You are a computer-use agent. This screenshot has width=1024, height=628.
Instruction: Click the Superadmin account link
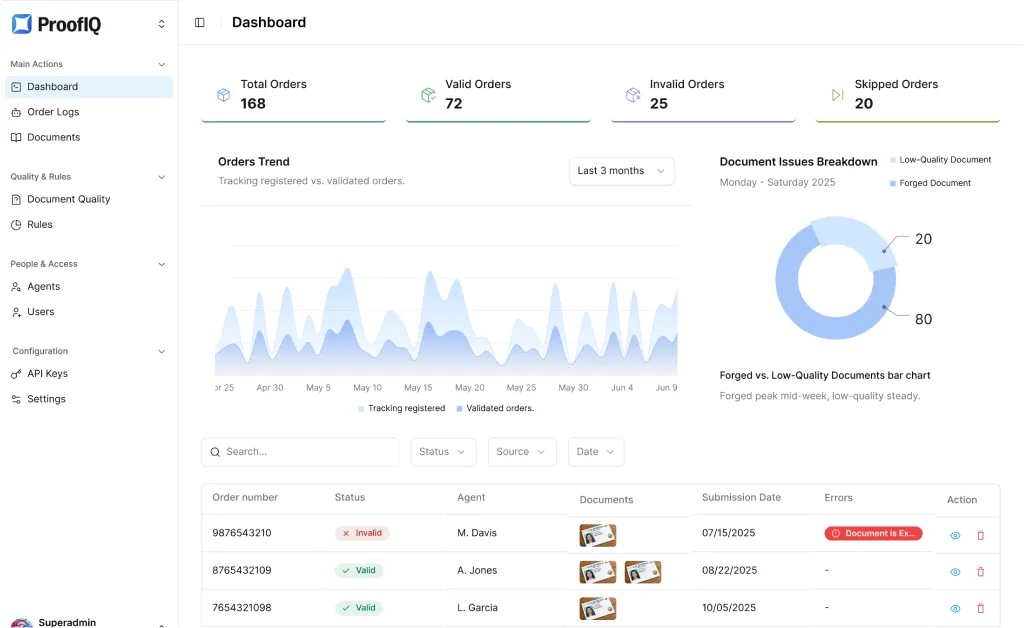pyautogui.click(x=60, y=622)
